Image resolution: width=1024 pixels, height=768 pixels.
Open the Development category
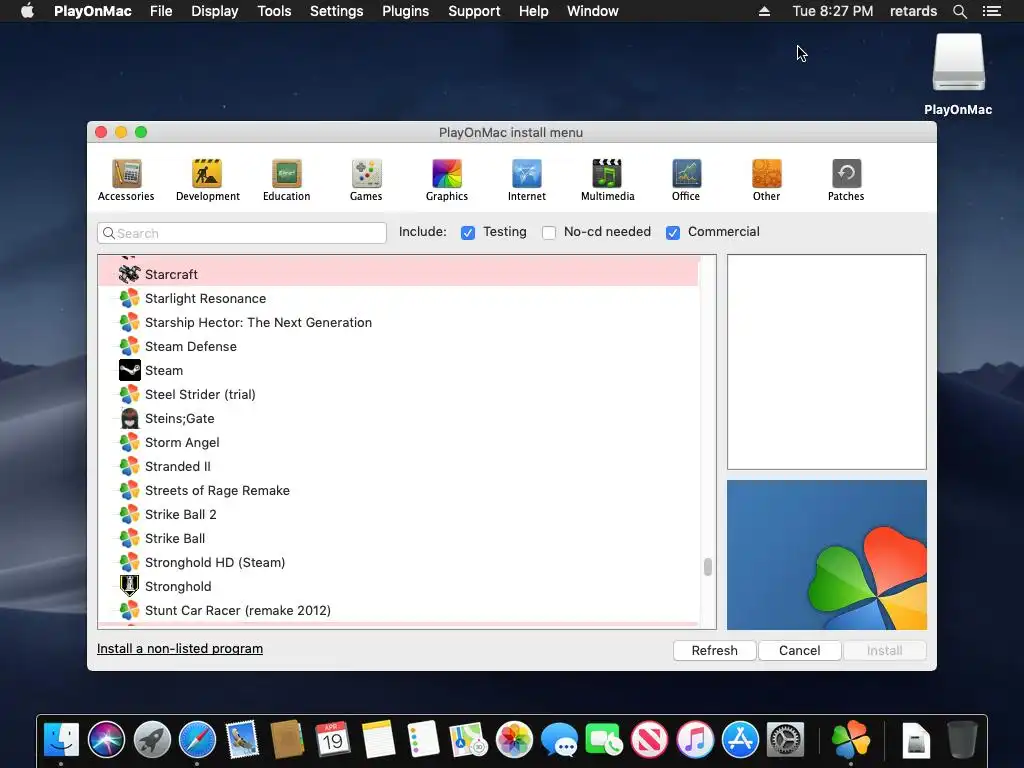[208, 180]
